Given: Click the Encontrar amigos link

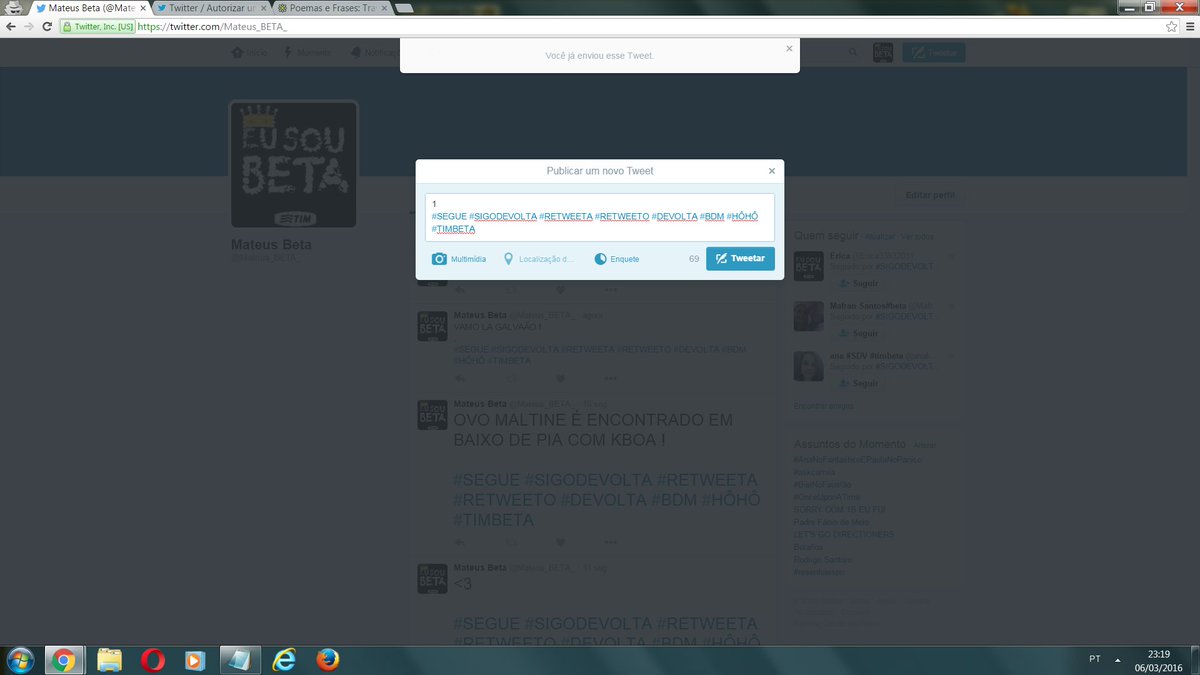Looking at the screenshot, I should 824,406.
